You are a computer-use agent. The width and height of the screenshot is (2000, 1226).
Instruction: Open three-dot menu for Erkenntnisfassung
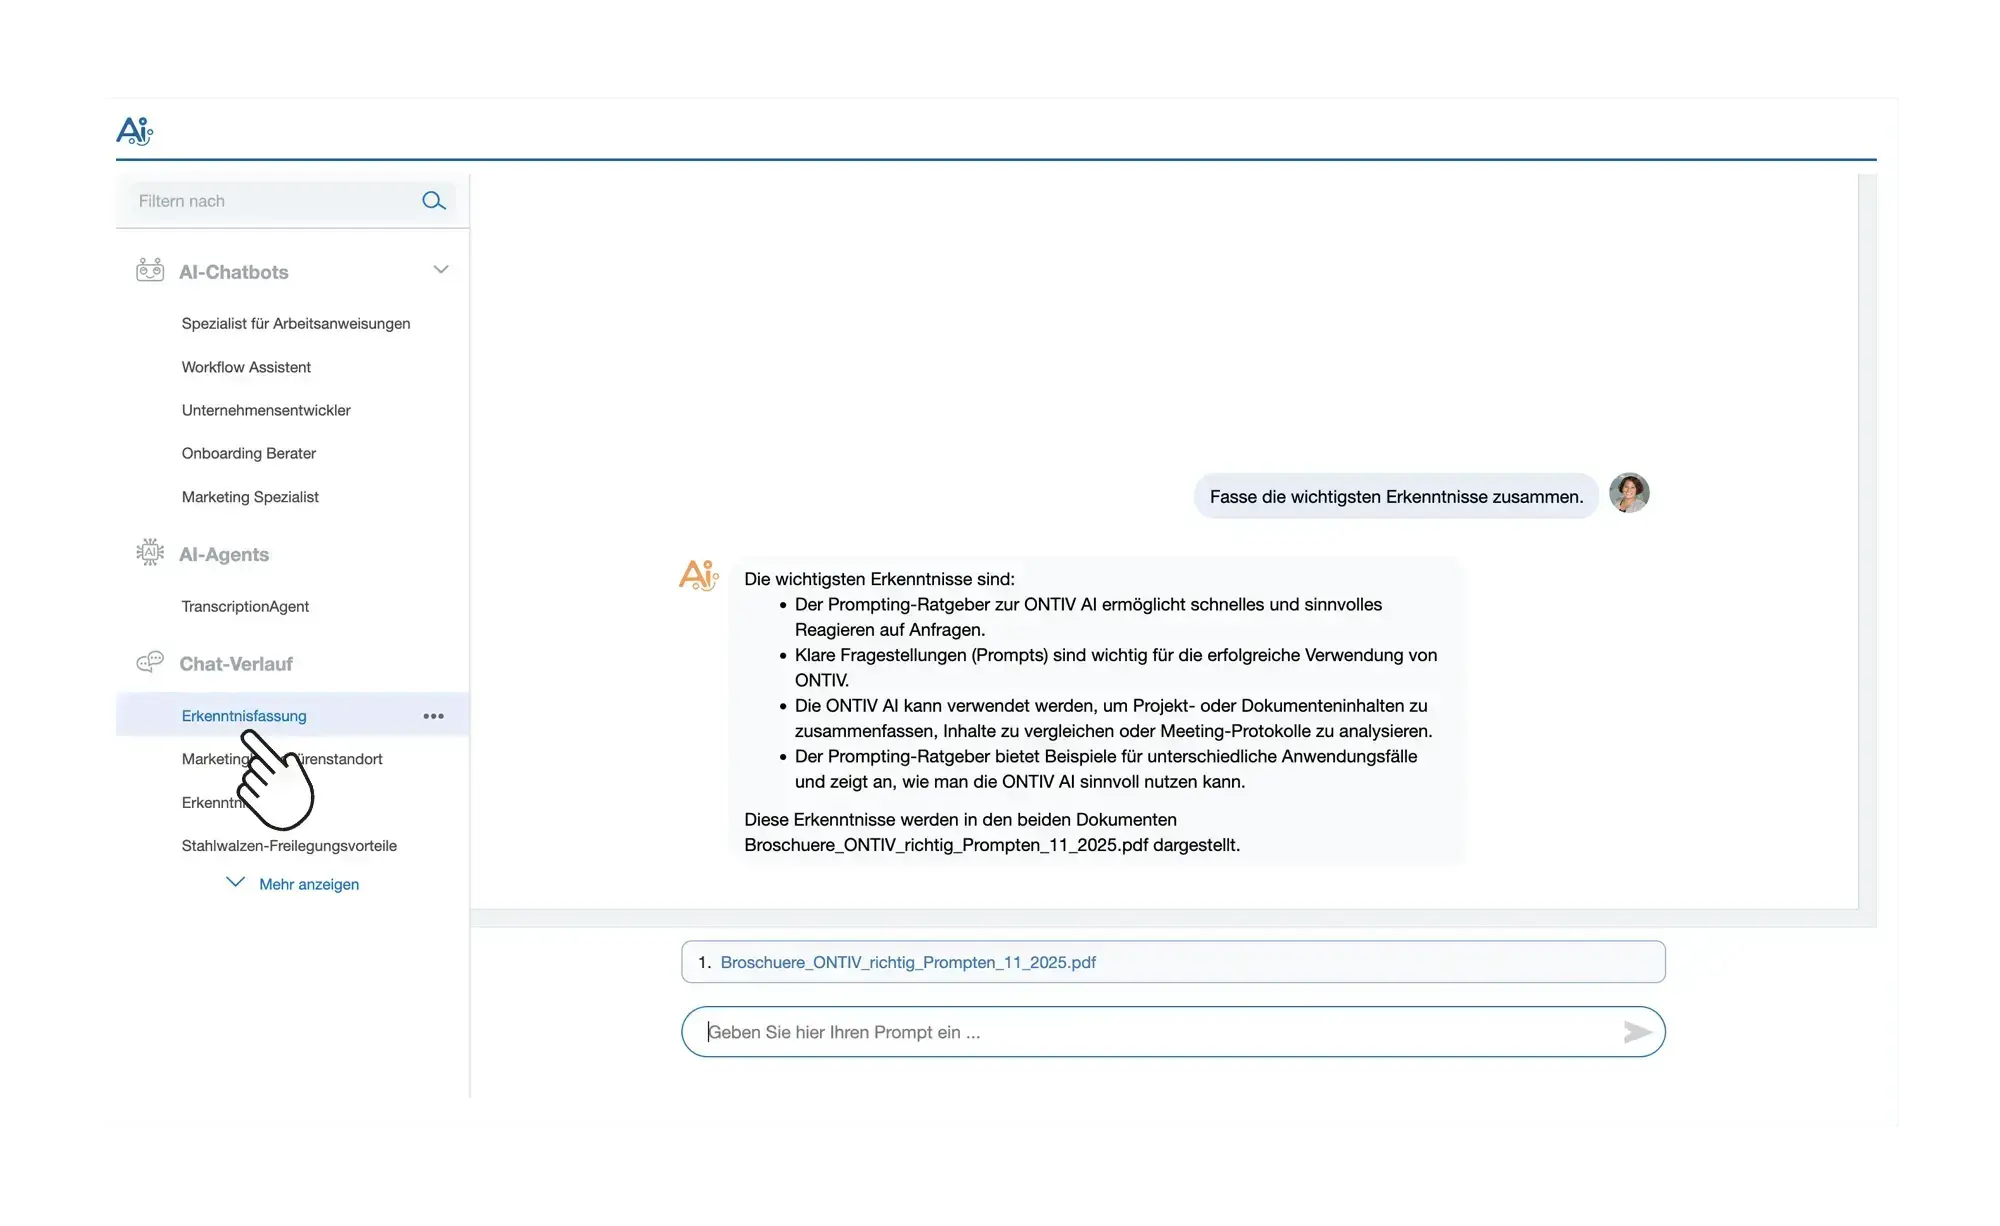click(x=433, y=716)
